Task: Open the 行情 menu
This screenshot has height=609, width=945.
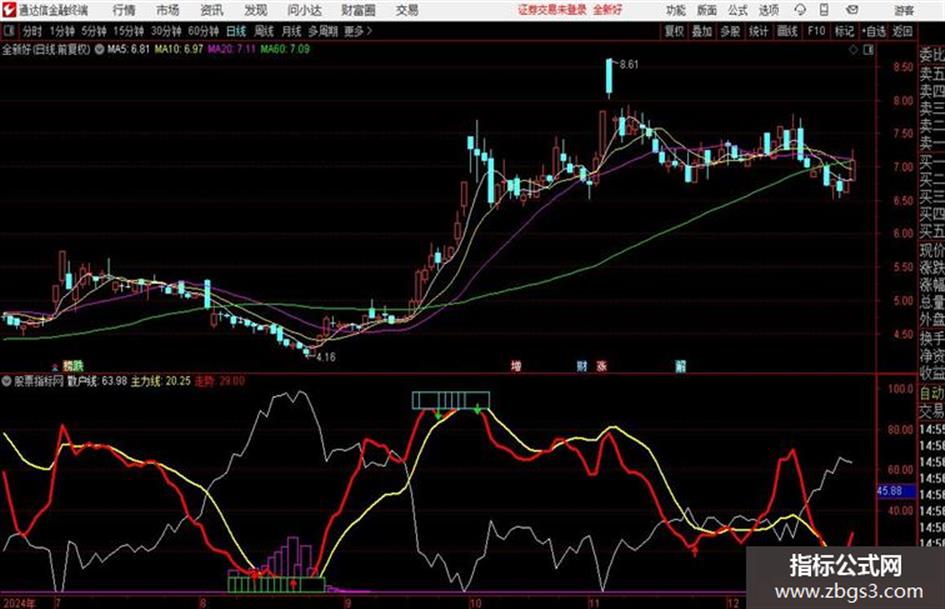Action: coord(124,10)
